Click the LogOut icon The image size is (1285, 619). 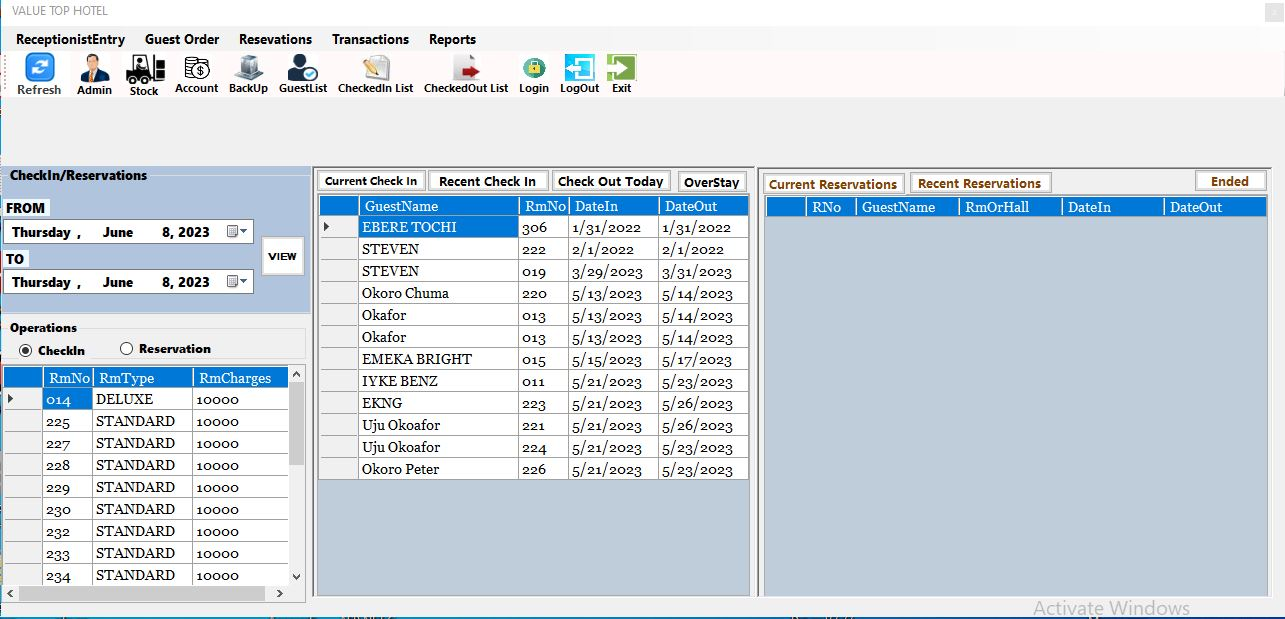[x=580, y=75]
